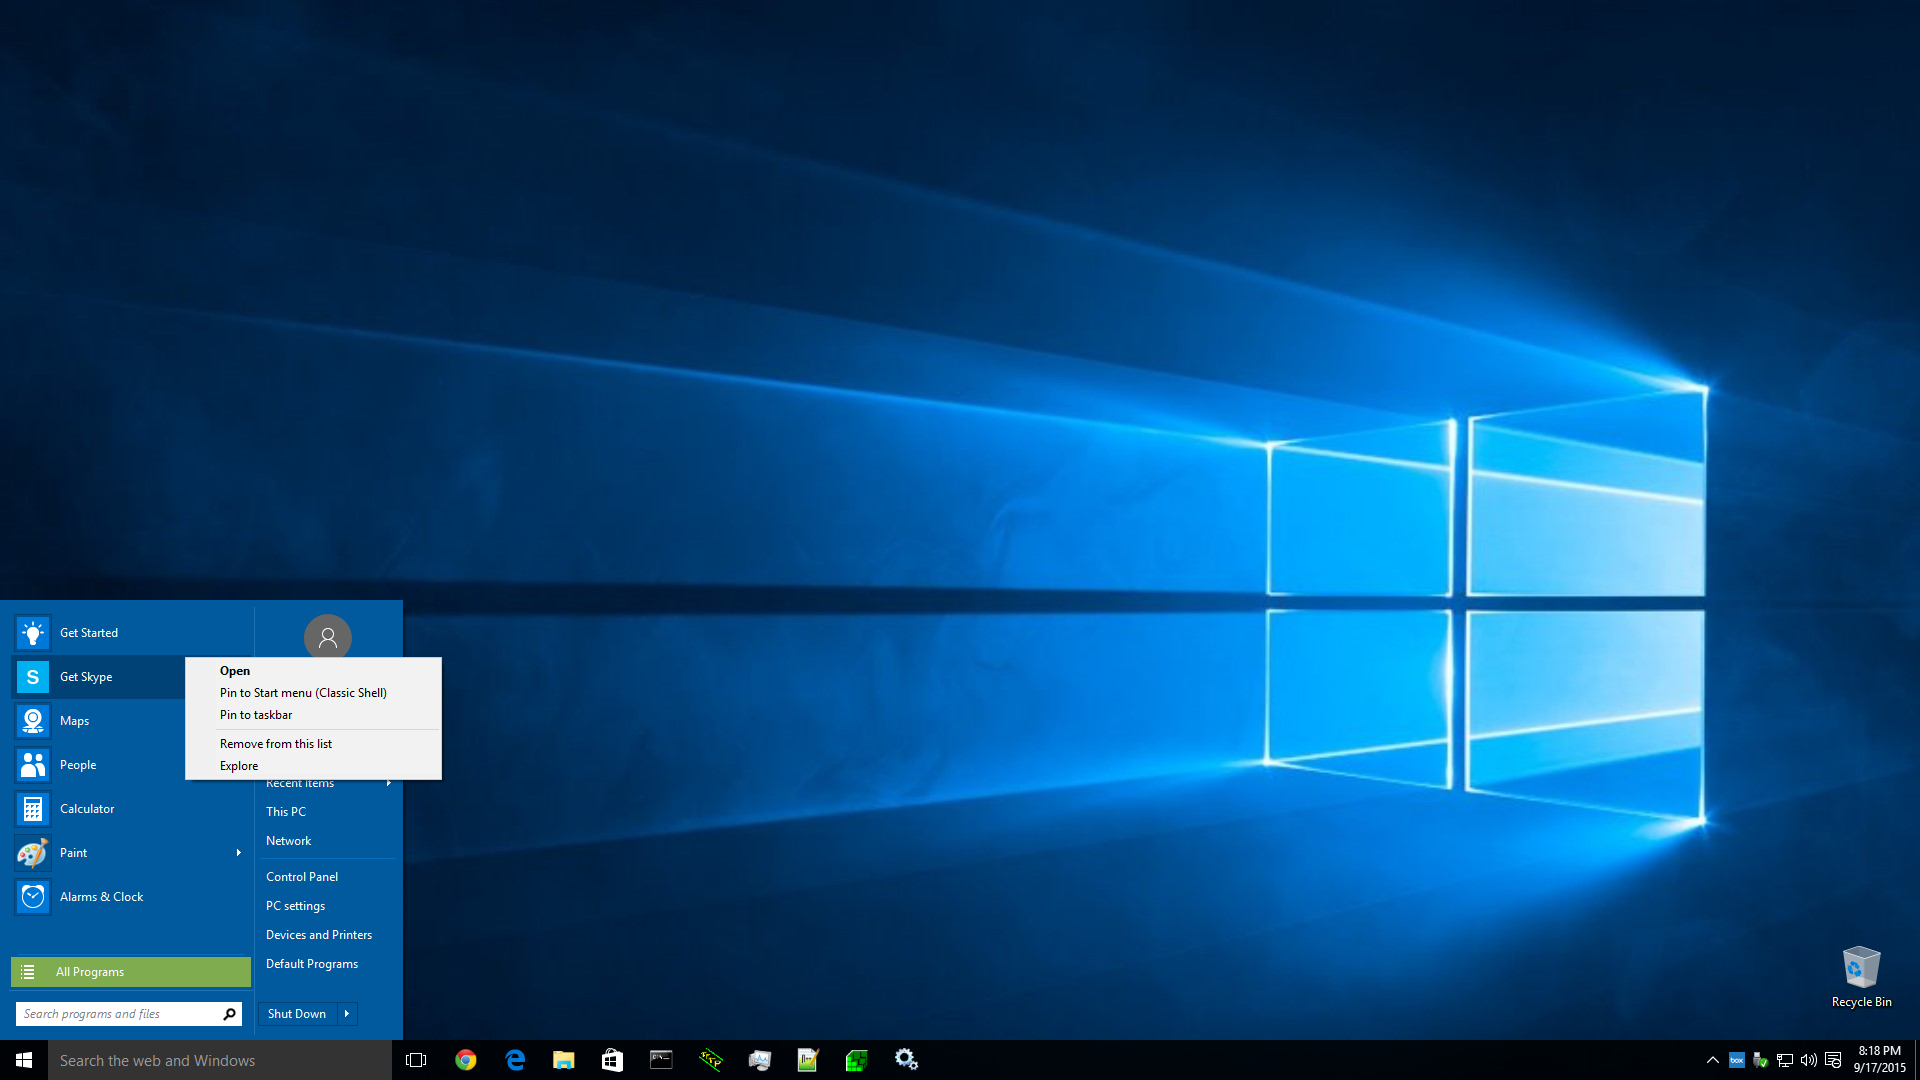The width and height of the screenshot is (1920, 1080).
Task: Select Remove from this list
Action: pyautogui.click(x=276, y=744)
